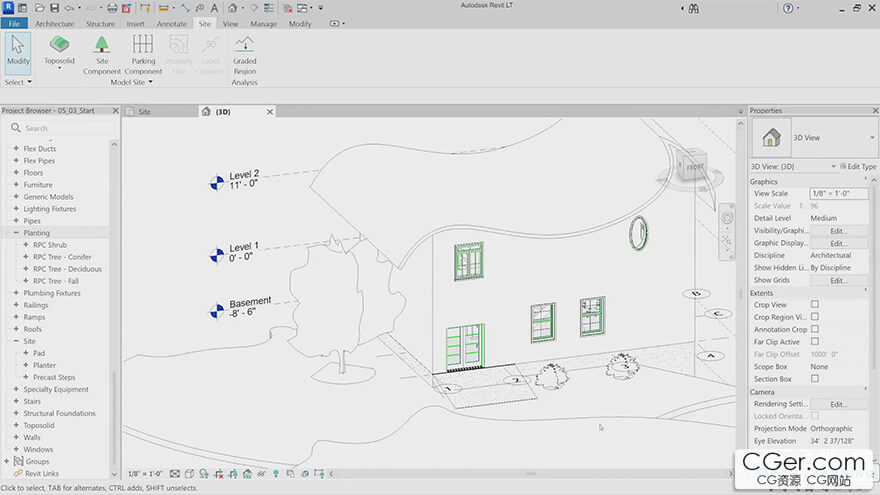Open the Architecture ribbon tab

click(x=54, y=24)
